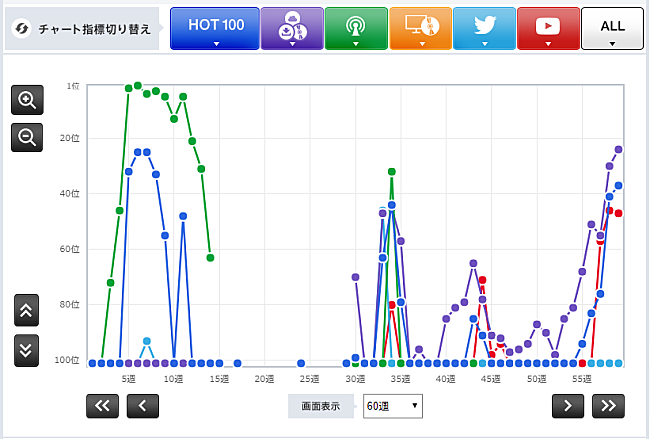Expand the YouTube metric dropdown arrow

(x=548, y=44)
